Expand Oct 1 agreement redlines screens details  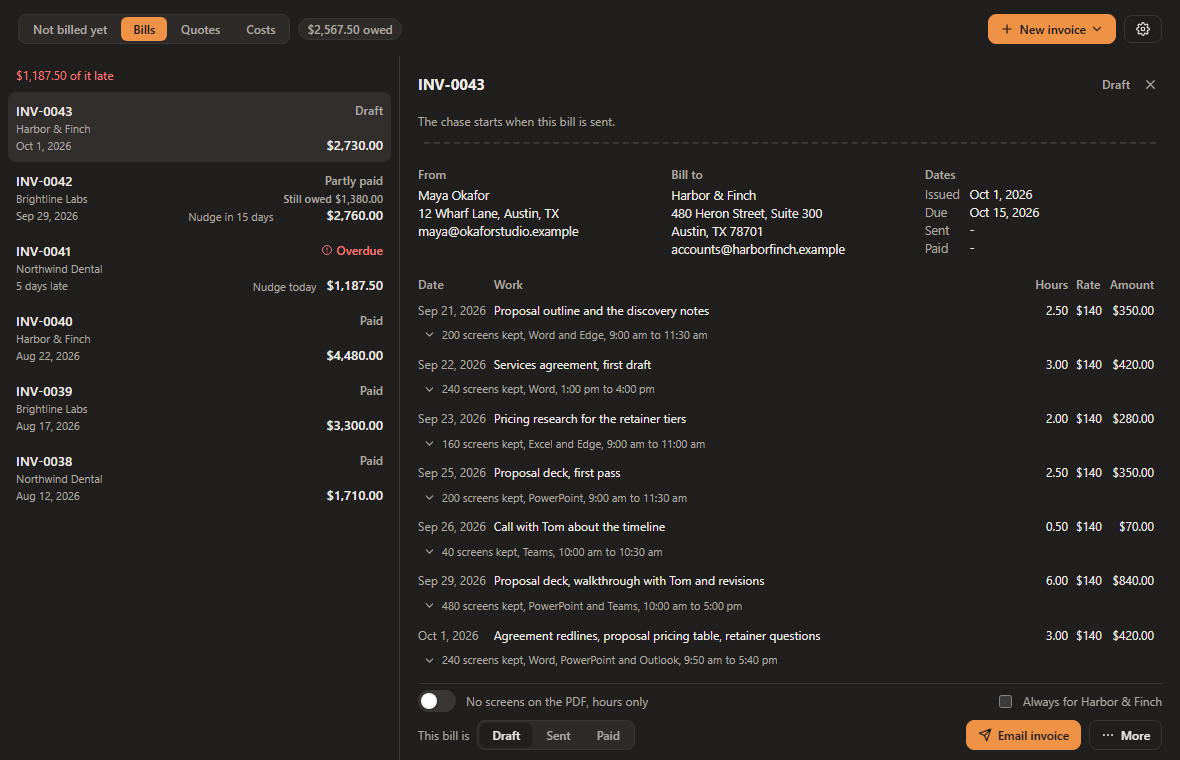tap(429, 660)
